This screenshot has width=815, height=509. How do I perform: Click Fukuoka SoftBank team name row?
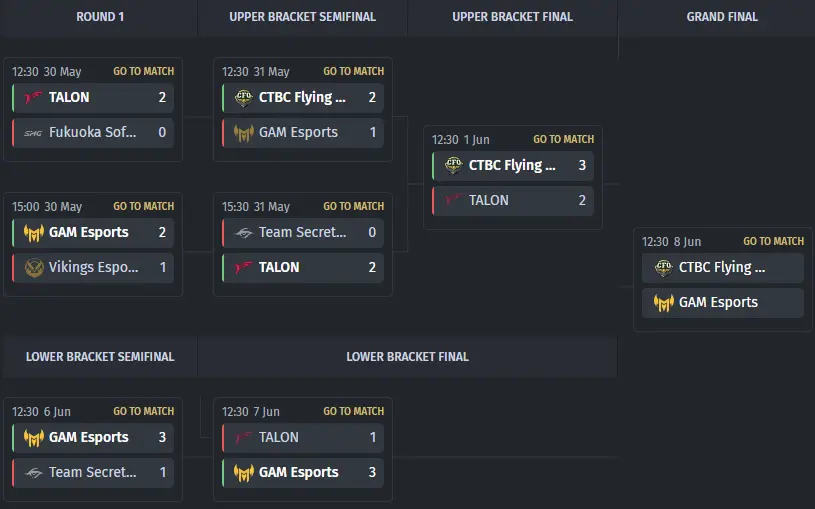click(x=93, y=133)
